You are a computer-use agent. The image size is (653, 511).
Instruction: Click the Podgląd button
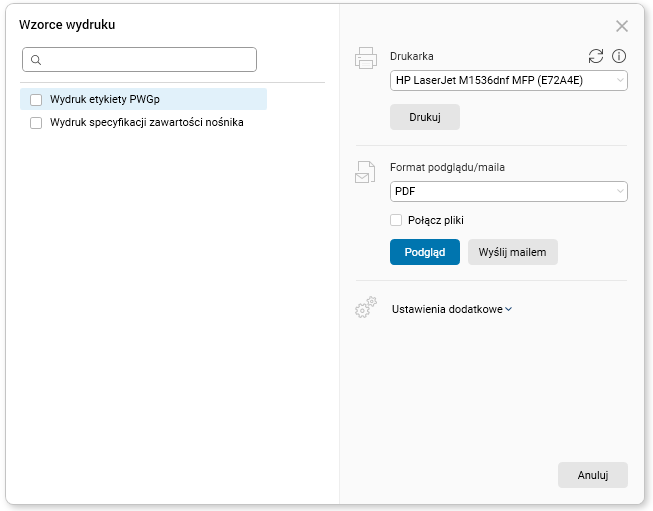pos(424,252)
